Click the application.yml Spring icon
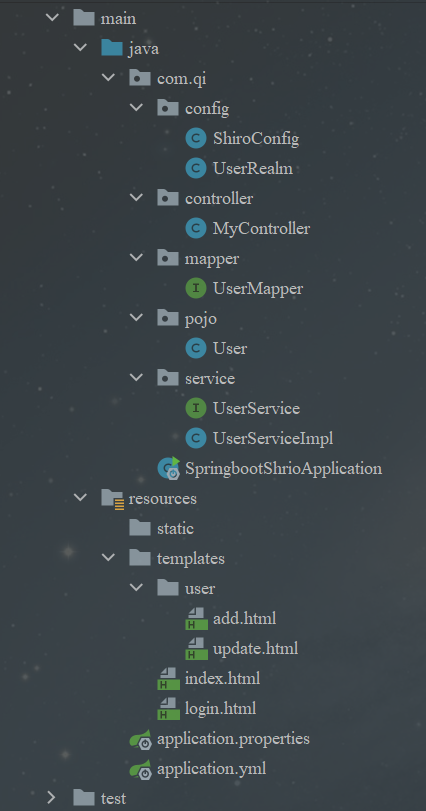The image size is (426, 811). (x=141, y=769)
